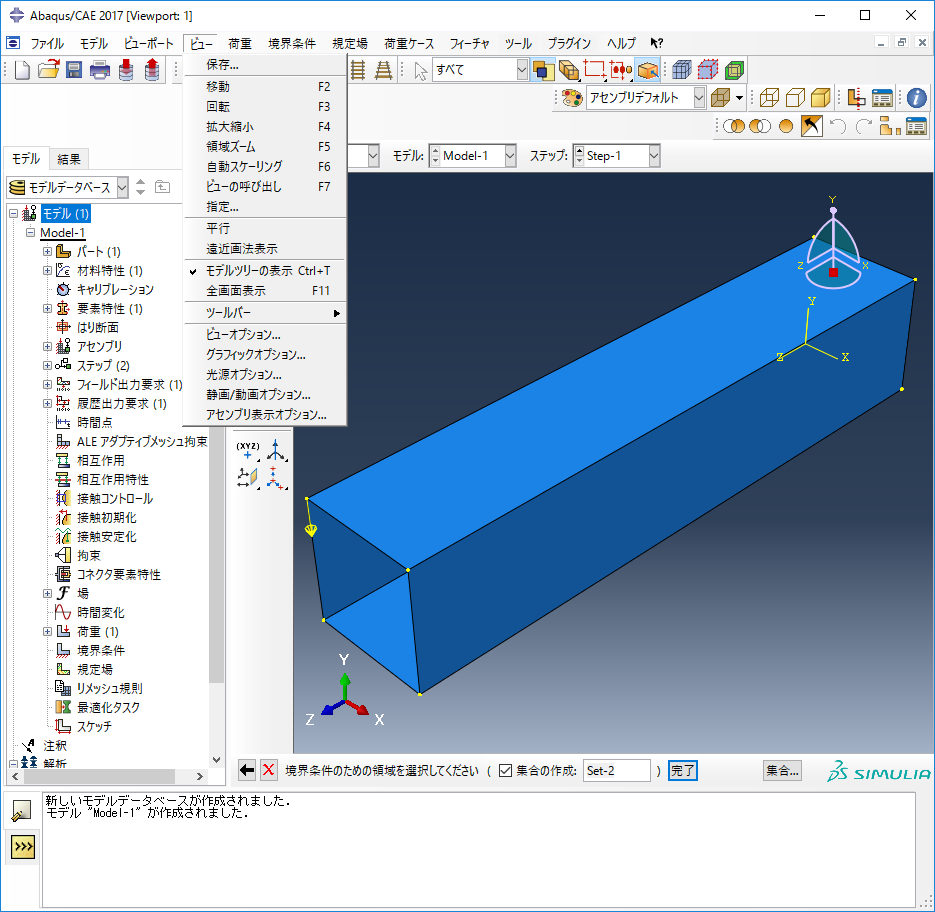
Task: Save the model database with floppy icon
Action: point(74,70)
